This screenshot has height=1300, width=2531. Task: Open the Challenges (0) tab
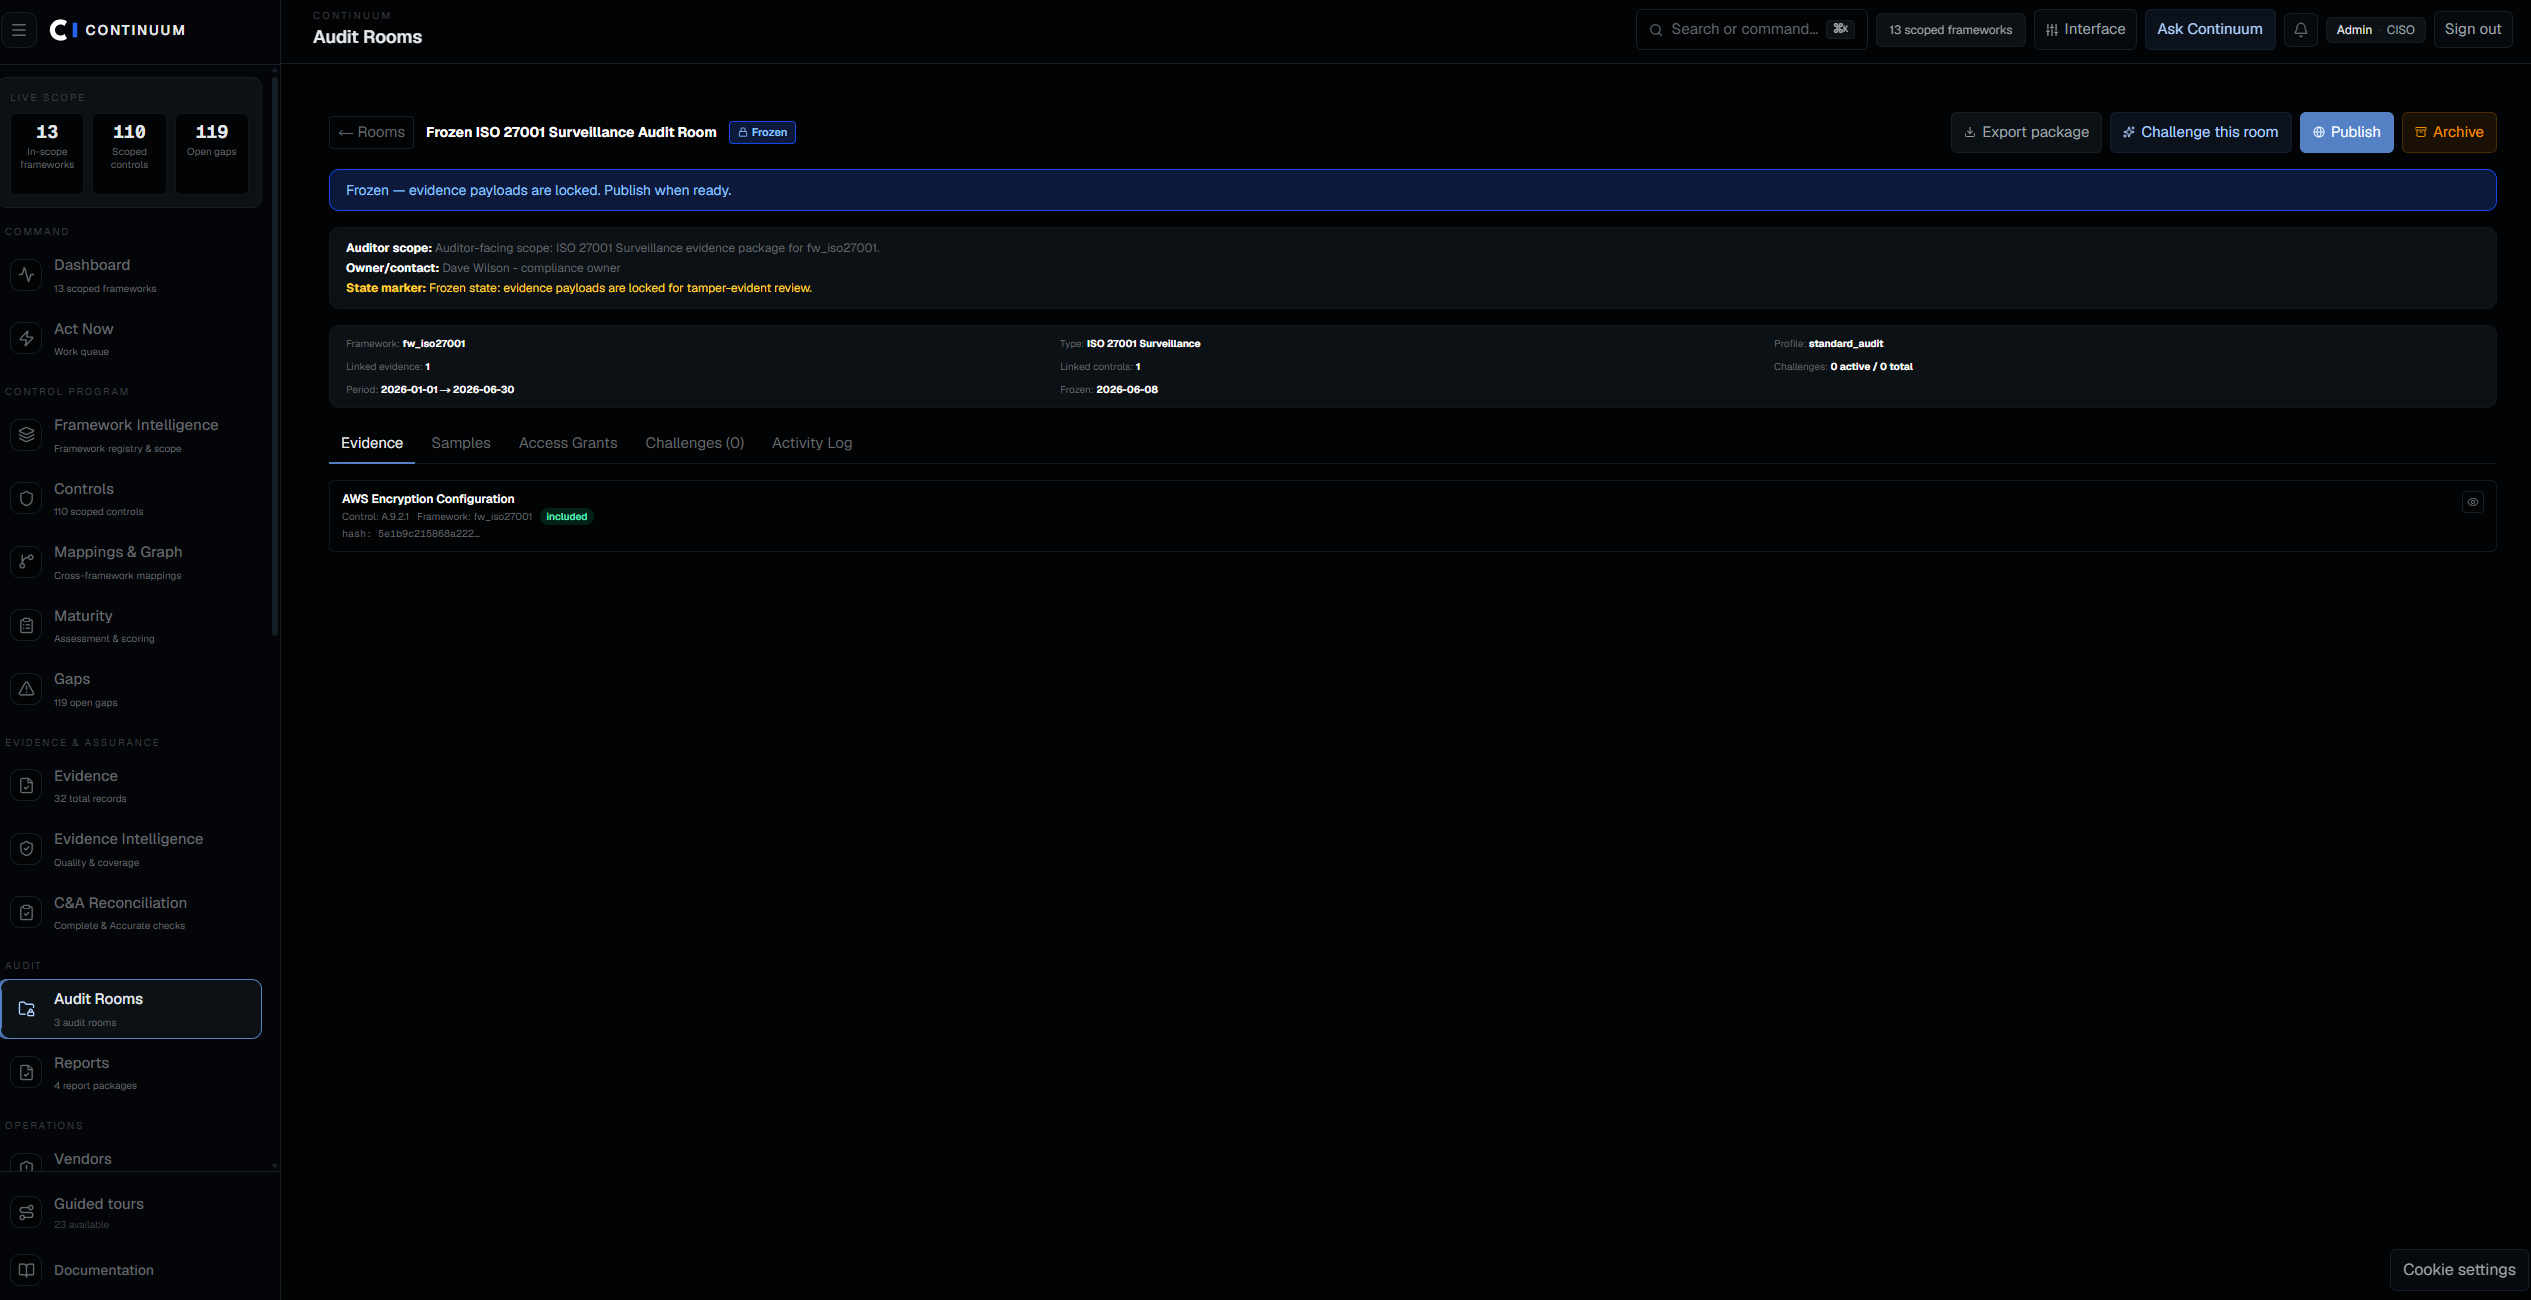click(695, 443)
